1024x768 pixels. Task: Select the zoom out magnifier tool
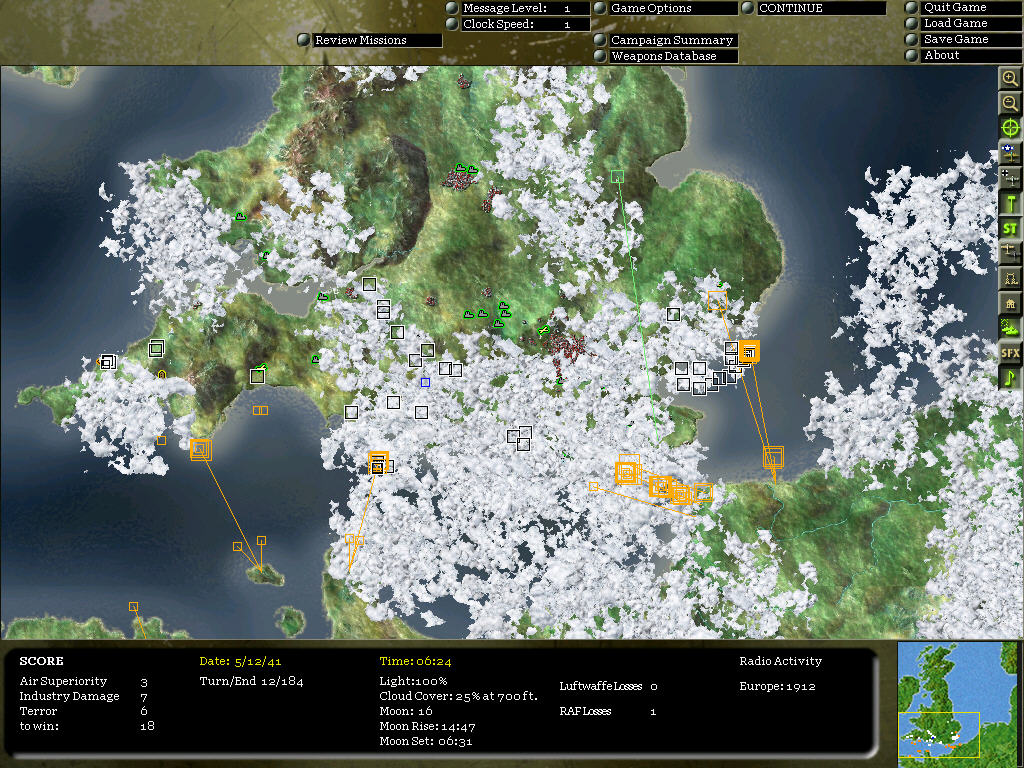[x=1010, y=103]
